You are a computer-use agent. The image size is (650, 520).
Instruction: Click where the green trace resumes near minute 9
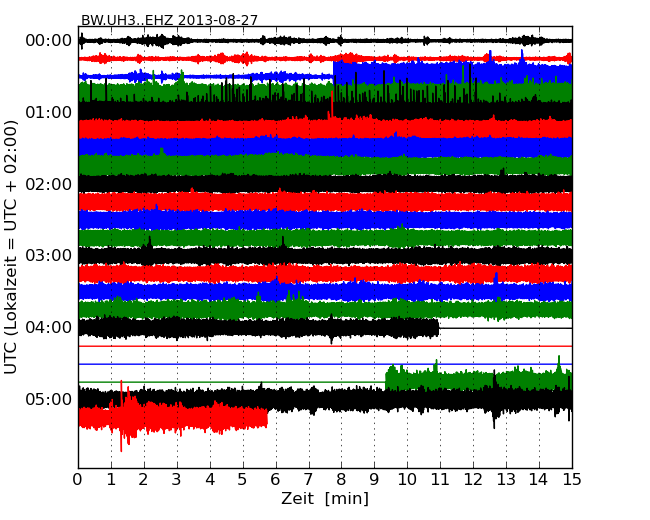click(x=386, y=379)
